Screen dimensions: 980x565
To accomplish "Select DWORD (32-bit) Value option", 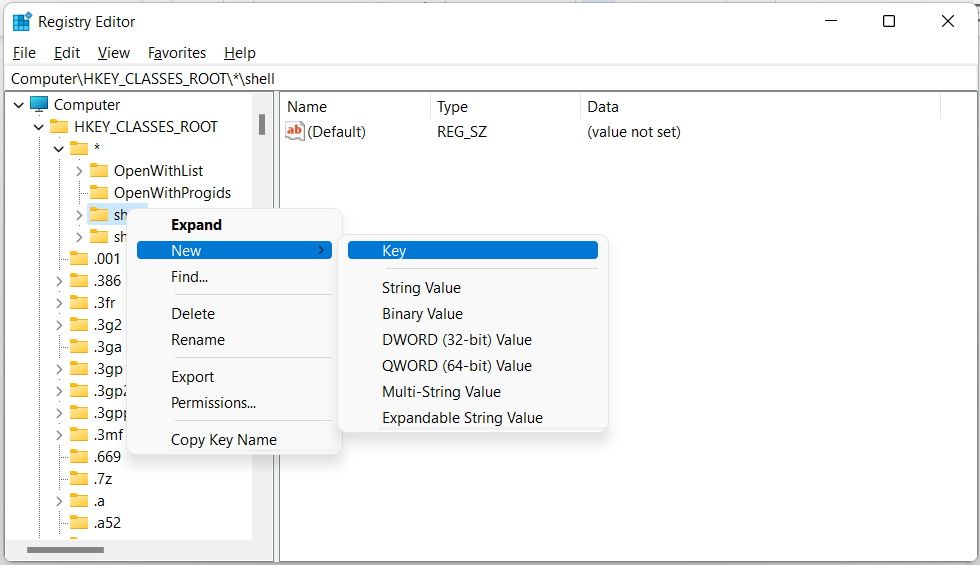I will 456,340.
